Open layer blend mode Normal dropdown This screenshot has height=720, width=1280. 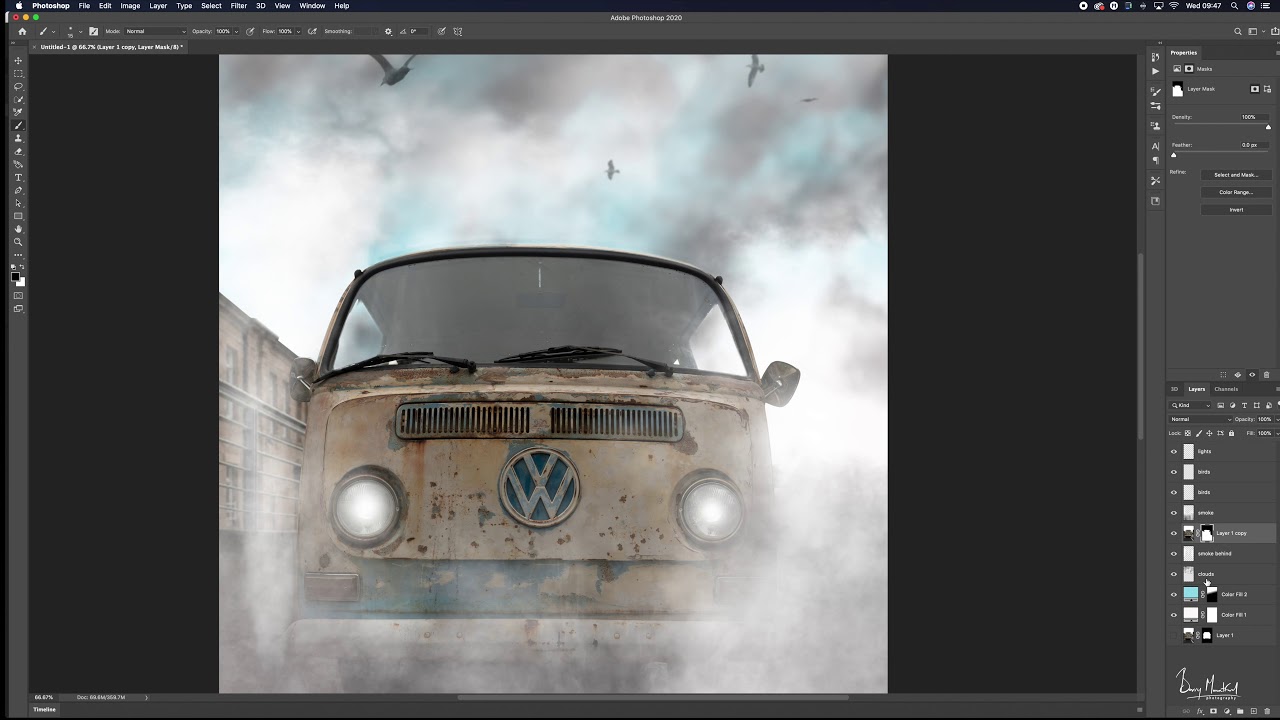[1200, 419]
